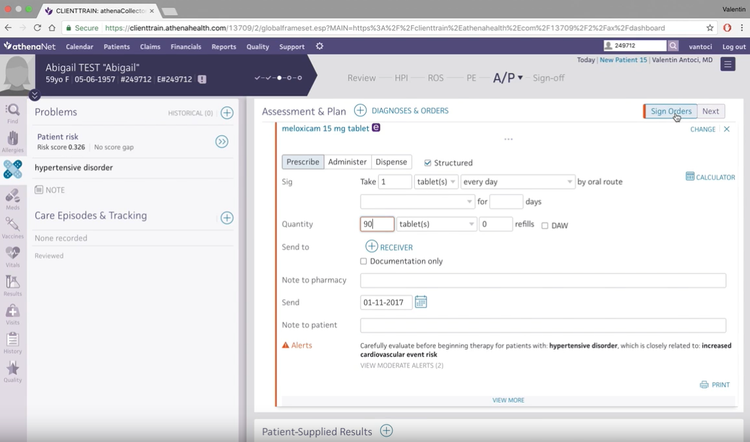
Task: Click the patient alert exclamation icon
Action: [x=202, y=79]
